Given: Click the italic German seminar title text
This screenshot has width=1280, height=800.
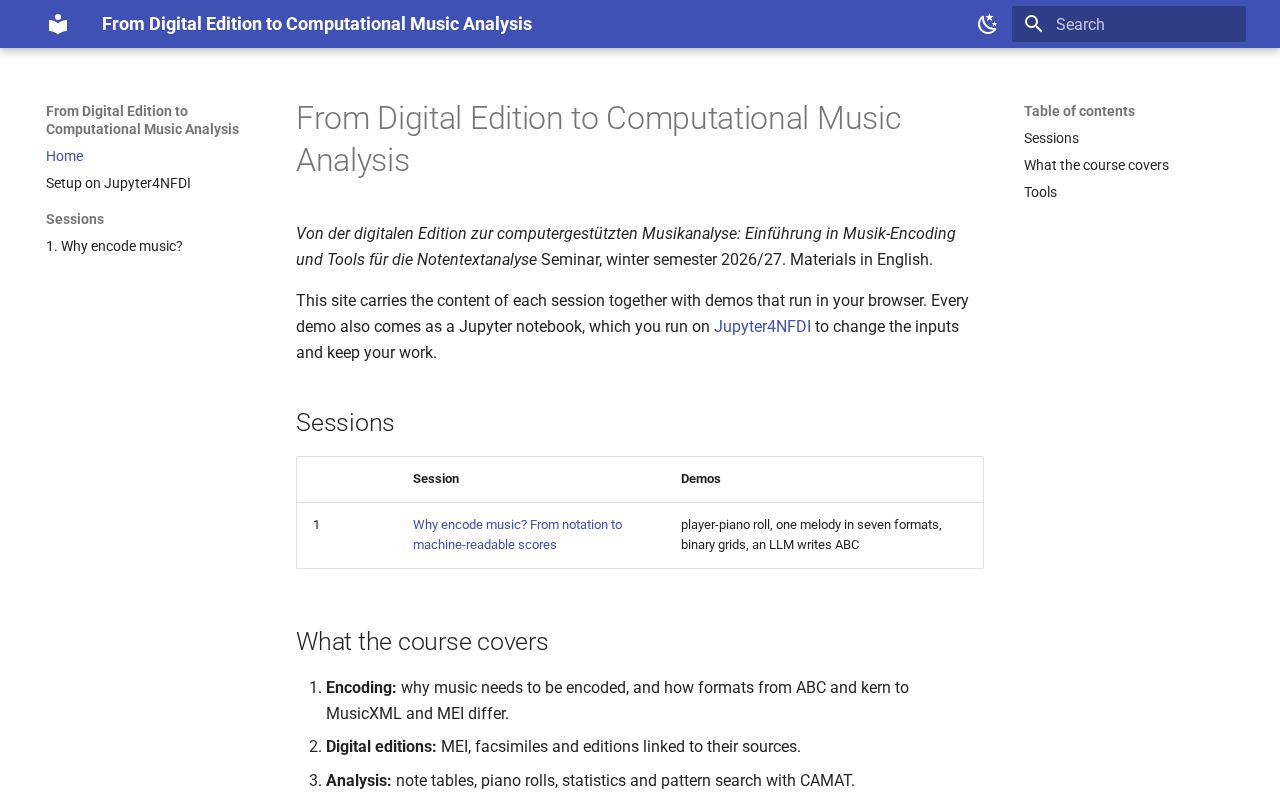Looking at the screenshot, I should tap(626, 246).
